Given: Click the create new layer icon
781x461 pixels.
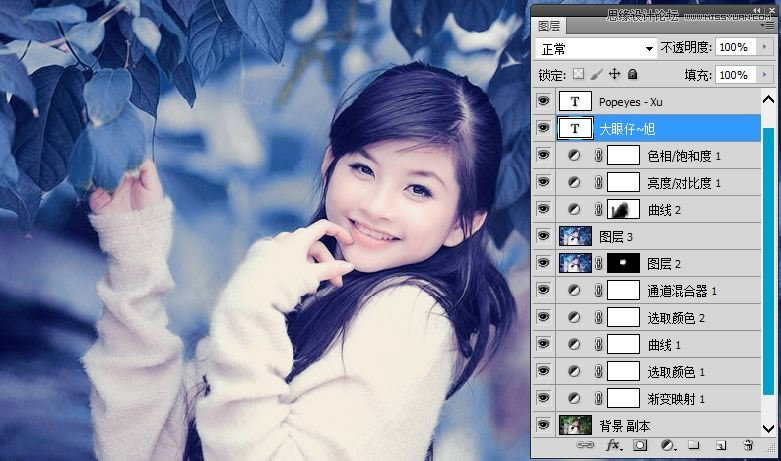Looking at the screenshot, I should point(719,445).
